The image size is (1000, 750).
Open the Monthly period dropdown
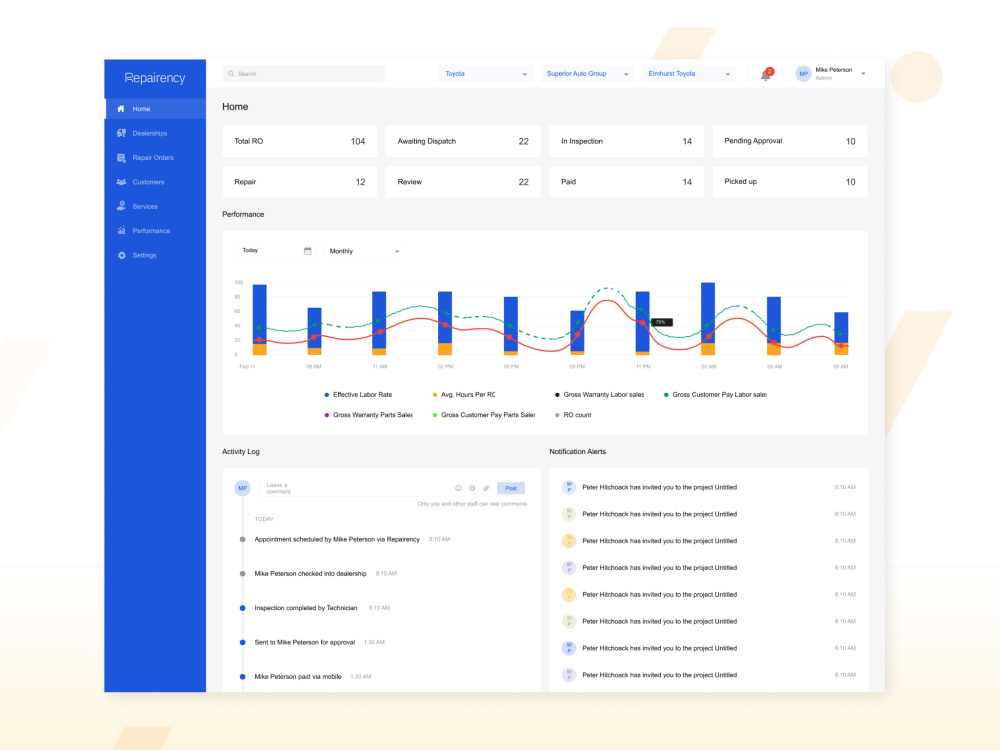click(x=365, y=251)
